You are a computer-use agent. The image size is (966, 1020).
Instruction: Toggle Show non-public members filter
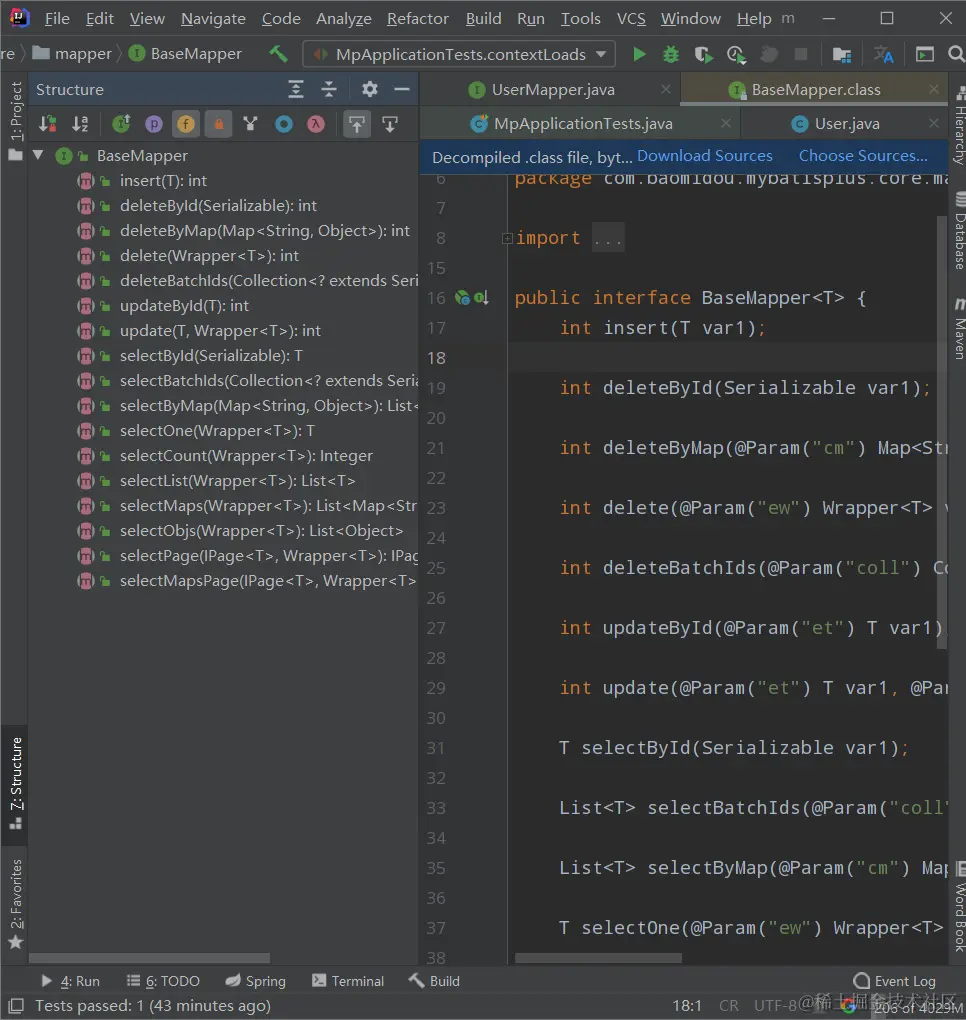pyautogui.click(x=218, y=124)
